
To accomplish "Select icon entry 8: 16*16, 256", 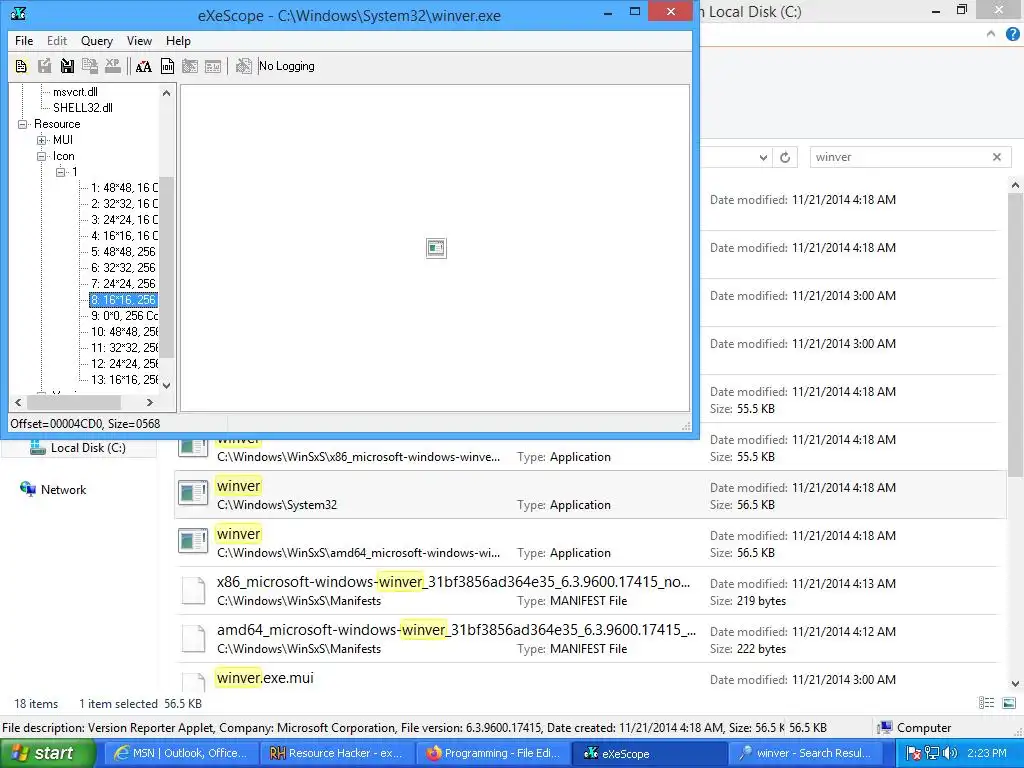I will (123, 300).
